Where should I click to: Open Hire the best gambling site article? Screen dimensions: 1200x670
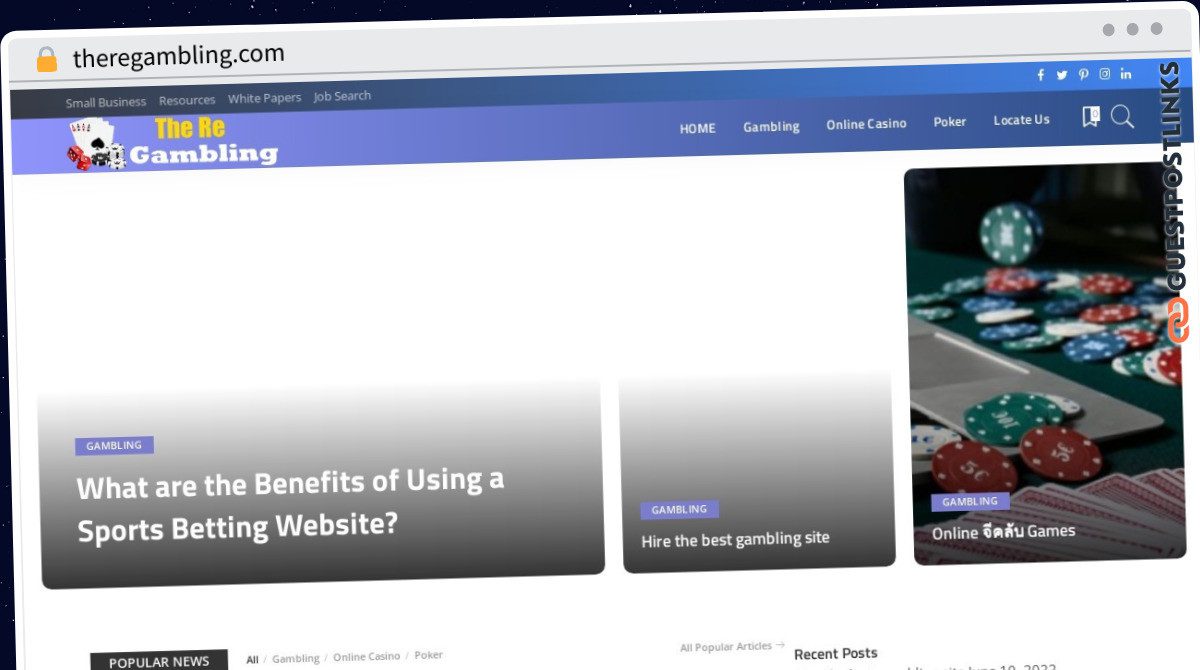tap(735, 539)
